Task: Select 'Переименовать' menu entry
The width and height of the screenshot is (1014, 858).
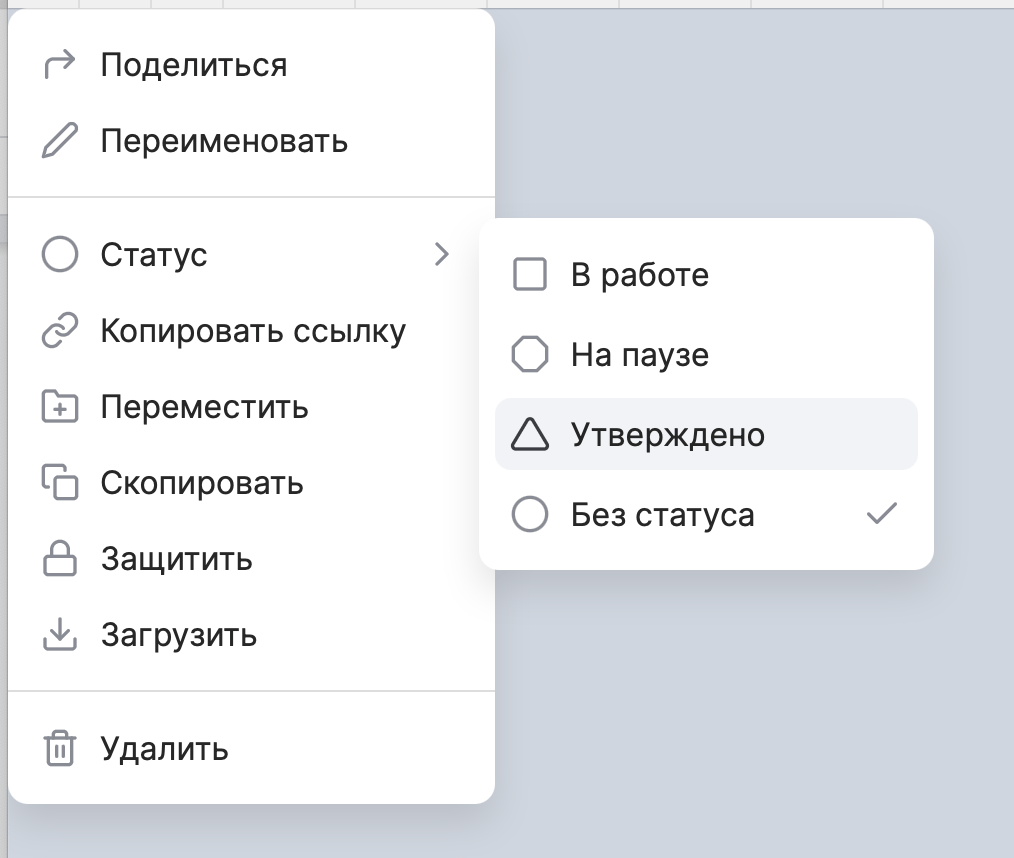Action: (224, 141)
